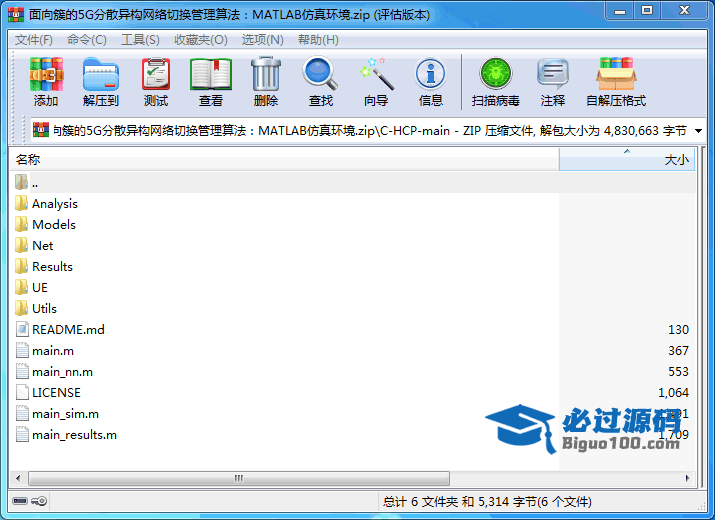This screenshot has height=520, width=715.
Task: Click the 553 size value of main_nn.m
Action: coord(679,371)
